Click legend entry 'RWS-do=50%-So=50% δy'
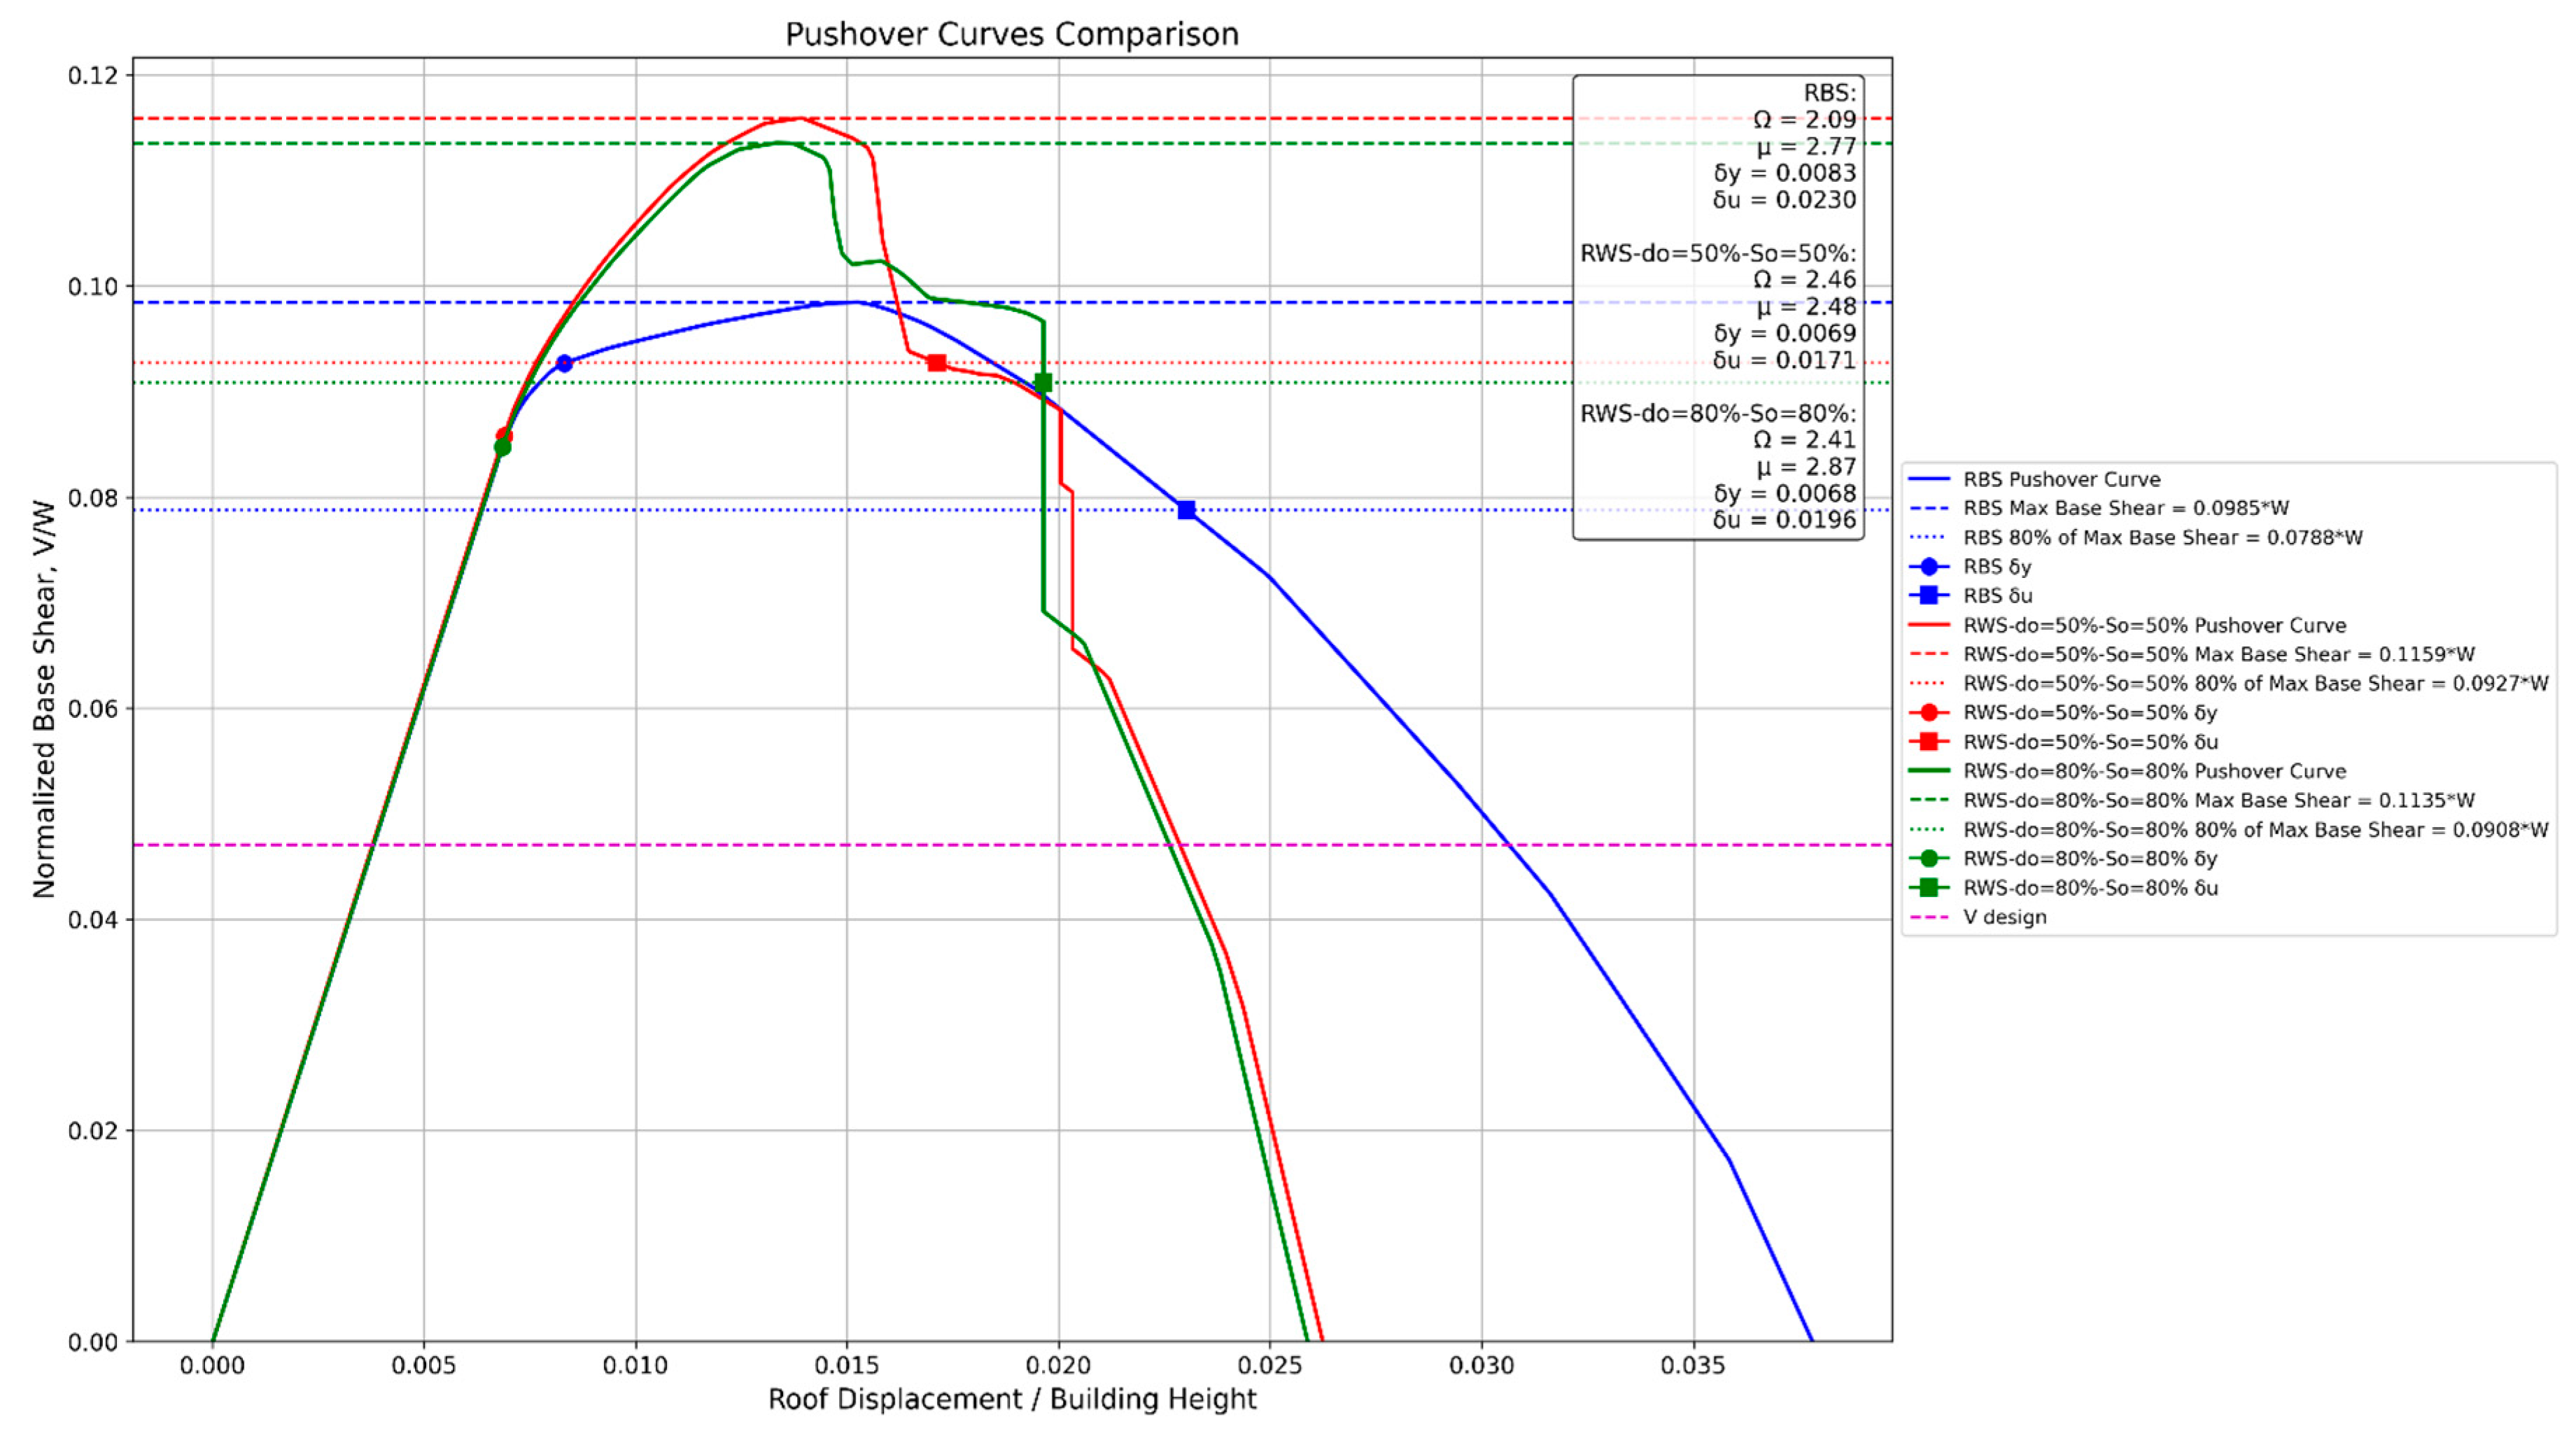The image size is (2576, 1433). 2090,713
